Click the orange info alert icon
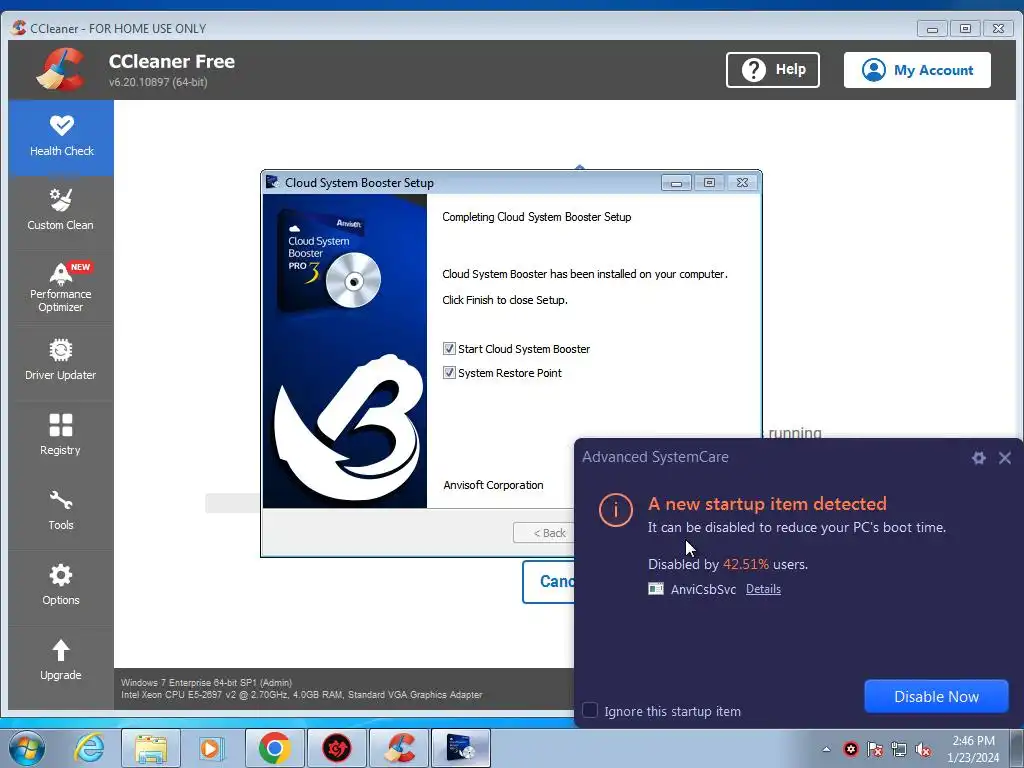1024x768 pixels. pyautogui.click(x=615, y=509)
